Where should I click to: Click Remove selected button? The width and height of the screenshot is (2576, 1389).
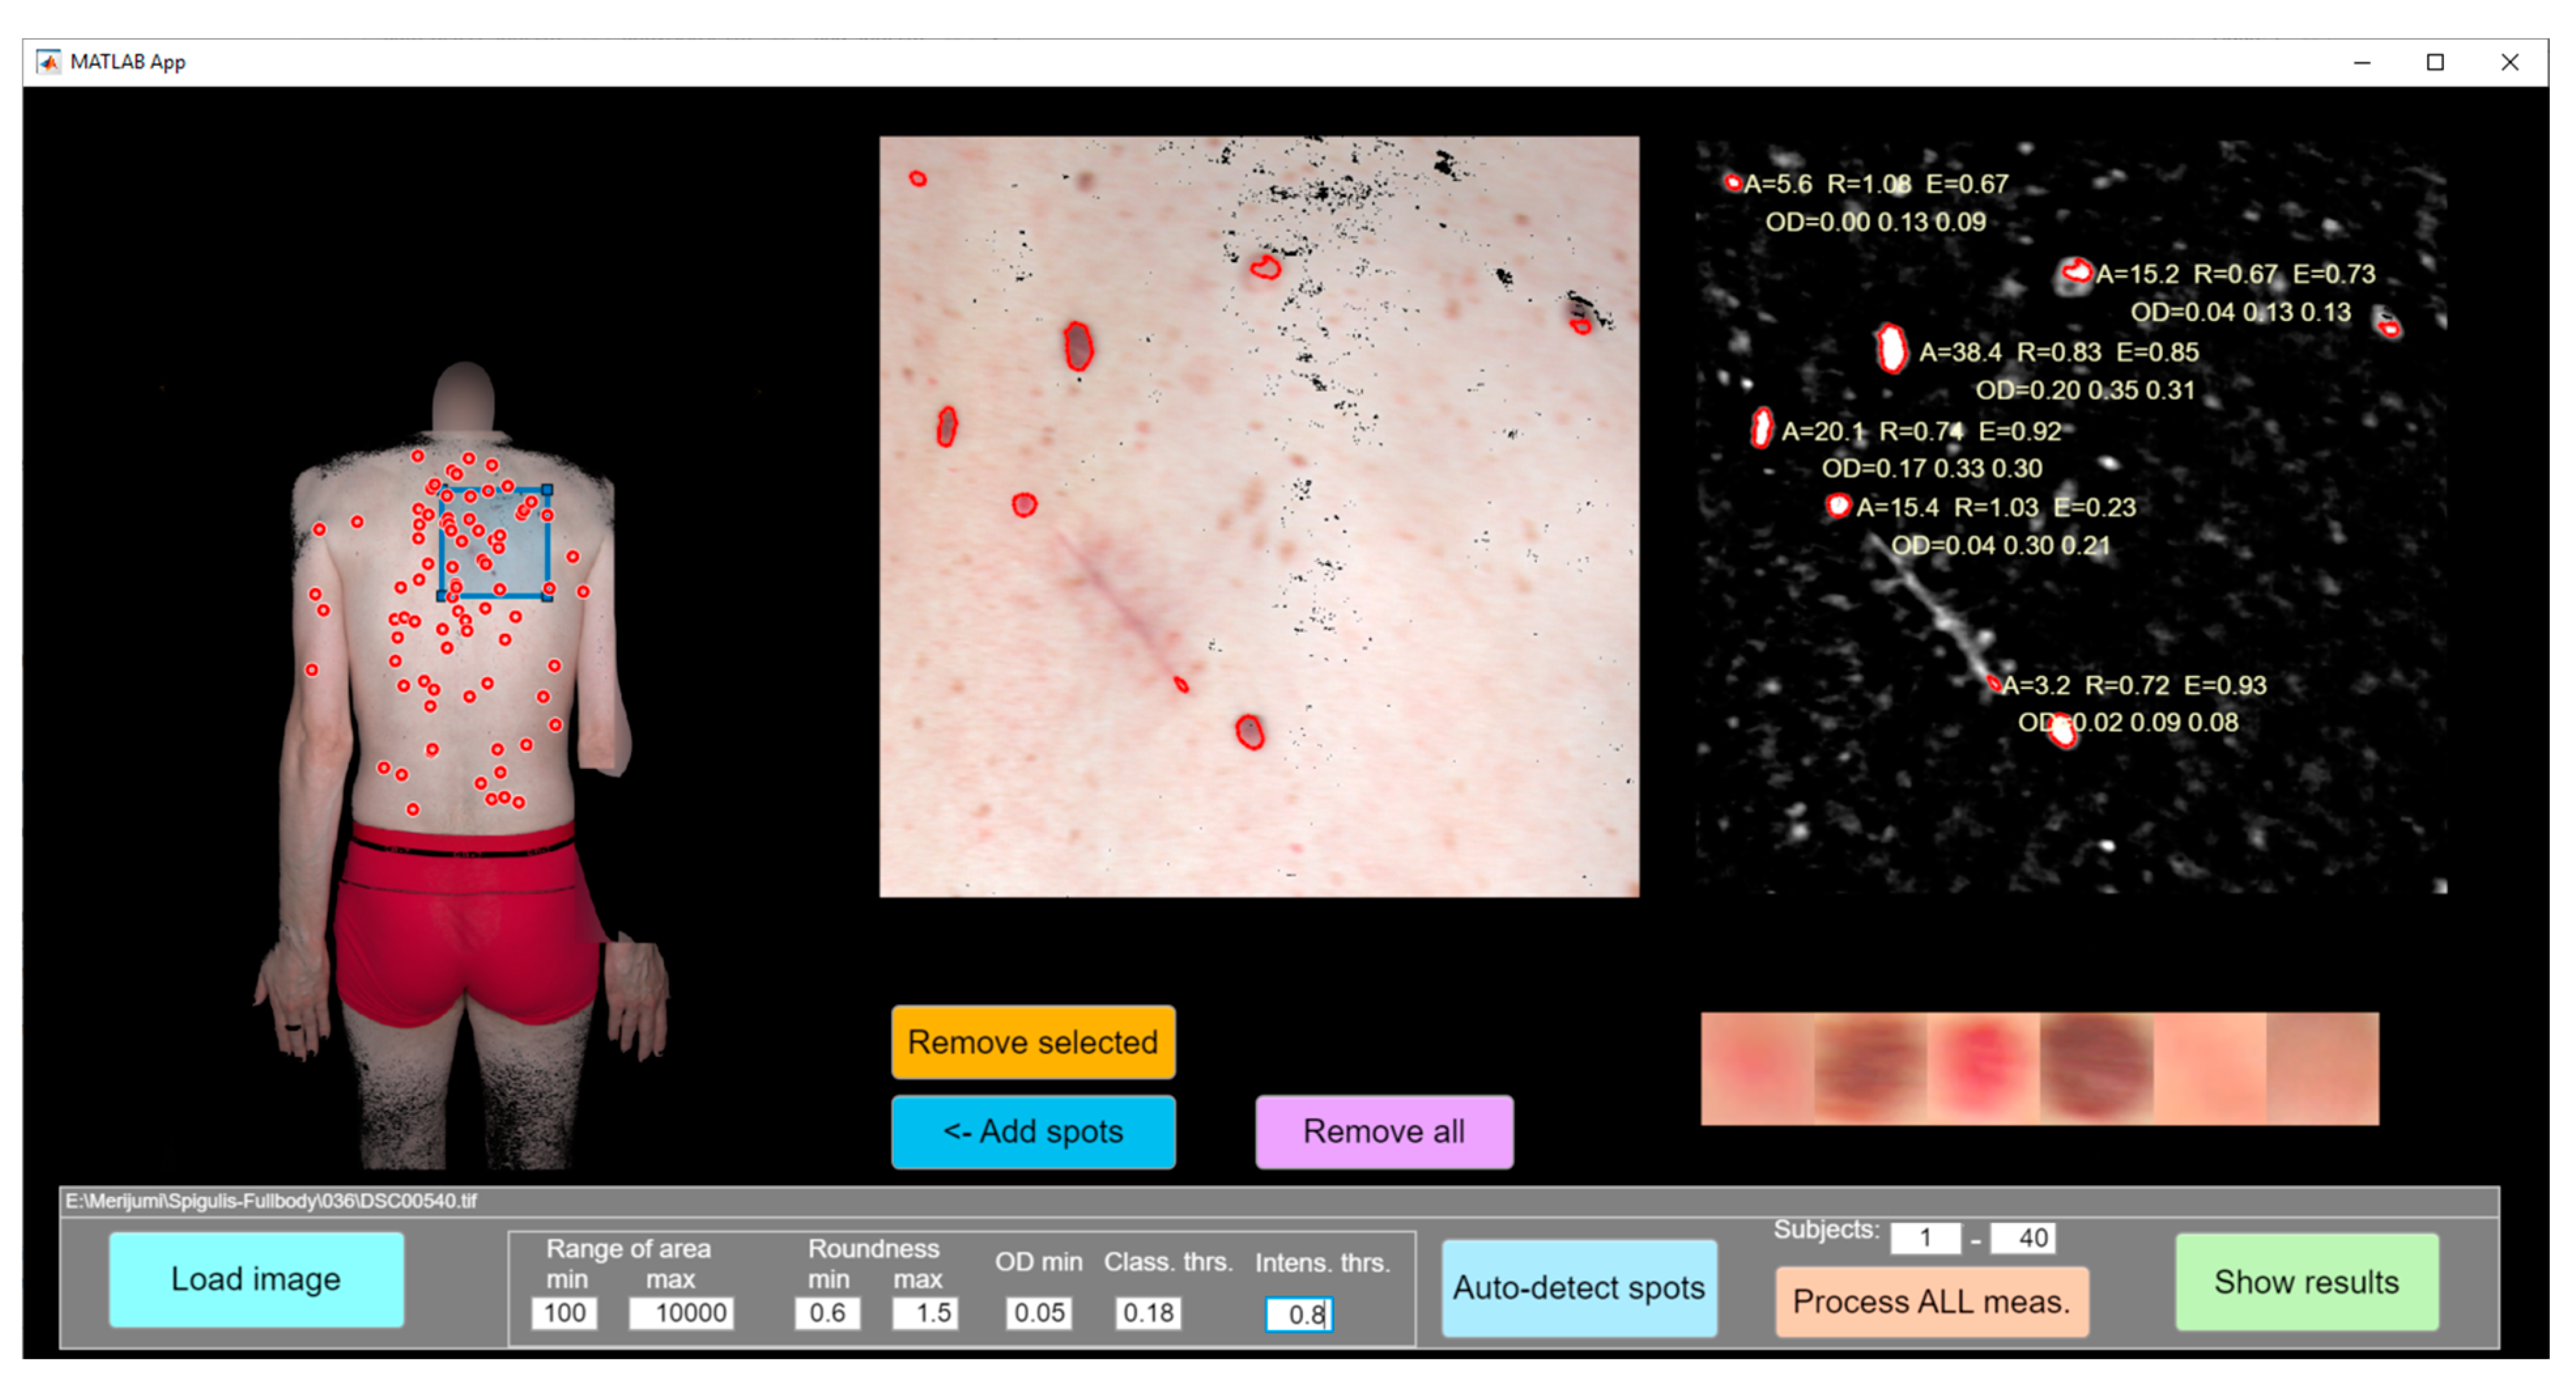tap(1033, 1042)
